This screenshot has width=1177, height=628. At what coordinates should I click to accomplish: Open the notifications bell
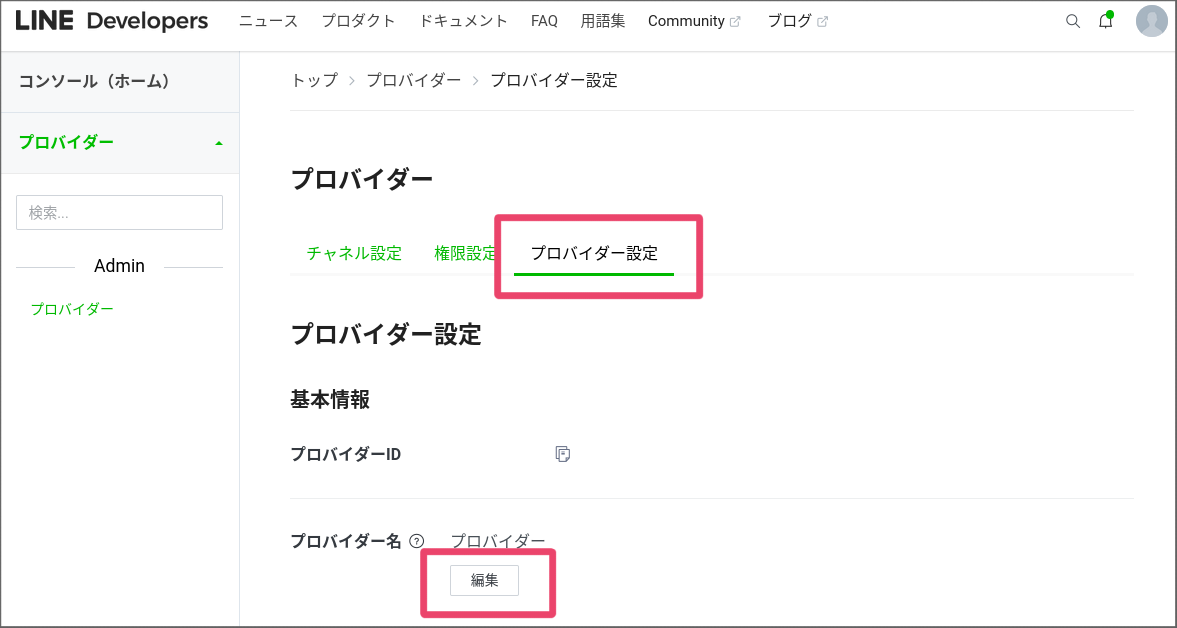[1106, 20]
